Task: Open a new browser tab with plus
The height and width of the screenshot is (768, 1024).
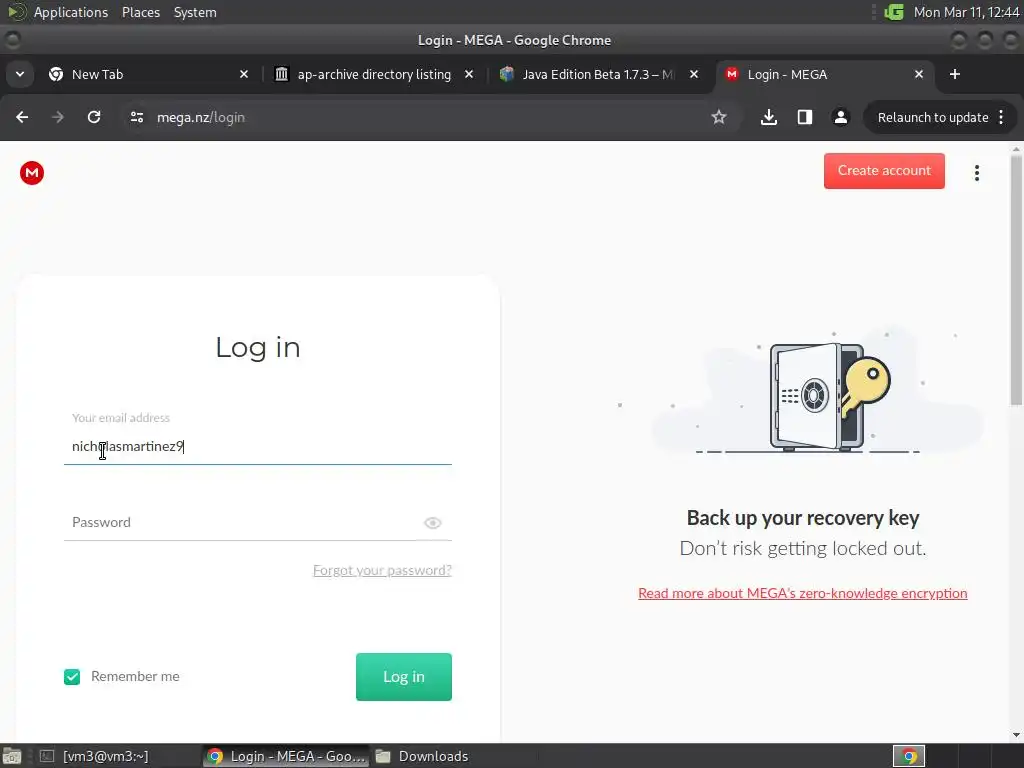Action: pos(955,74)
